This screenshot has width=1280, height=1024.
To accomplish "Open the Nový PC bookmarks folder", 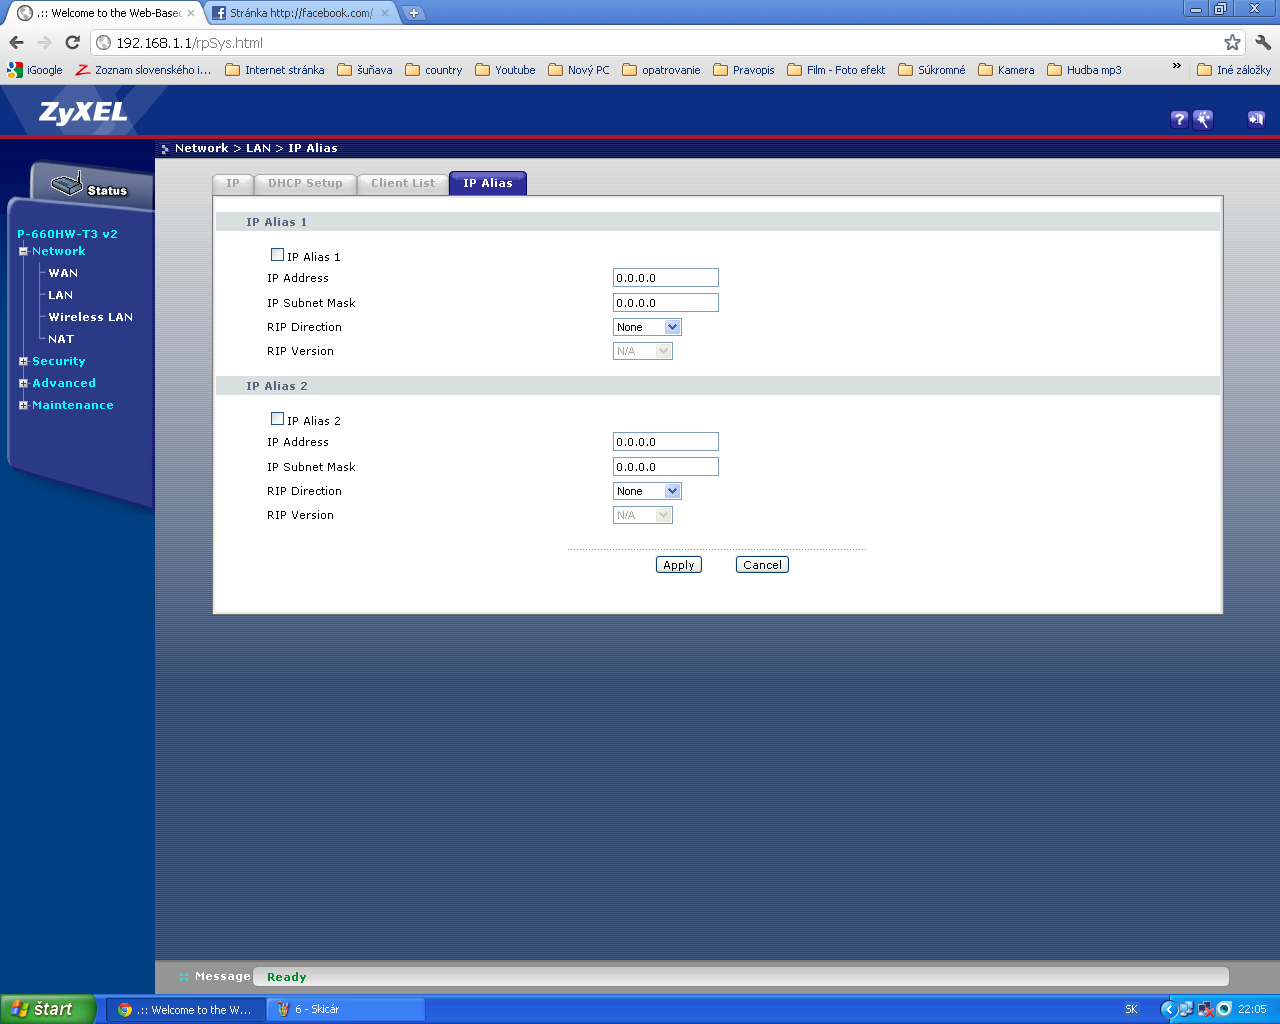I will pyautogui.click(x=579, y=70).
